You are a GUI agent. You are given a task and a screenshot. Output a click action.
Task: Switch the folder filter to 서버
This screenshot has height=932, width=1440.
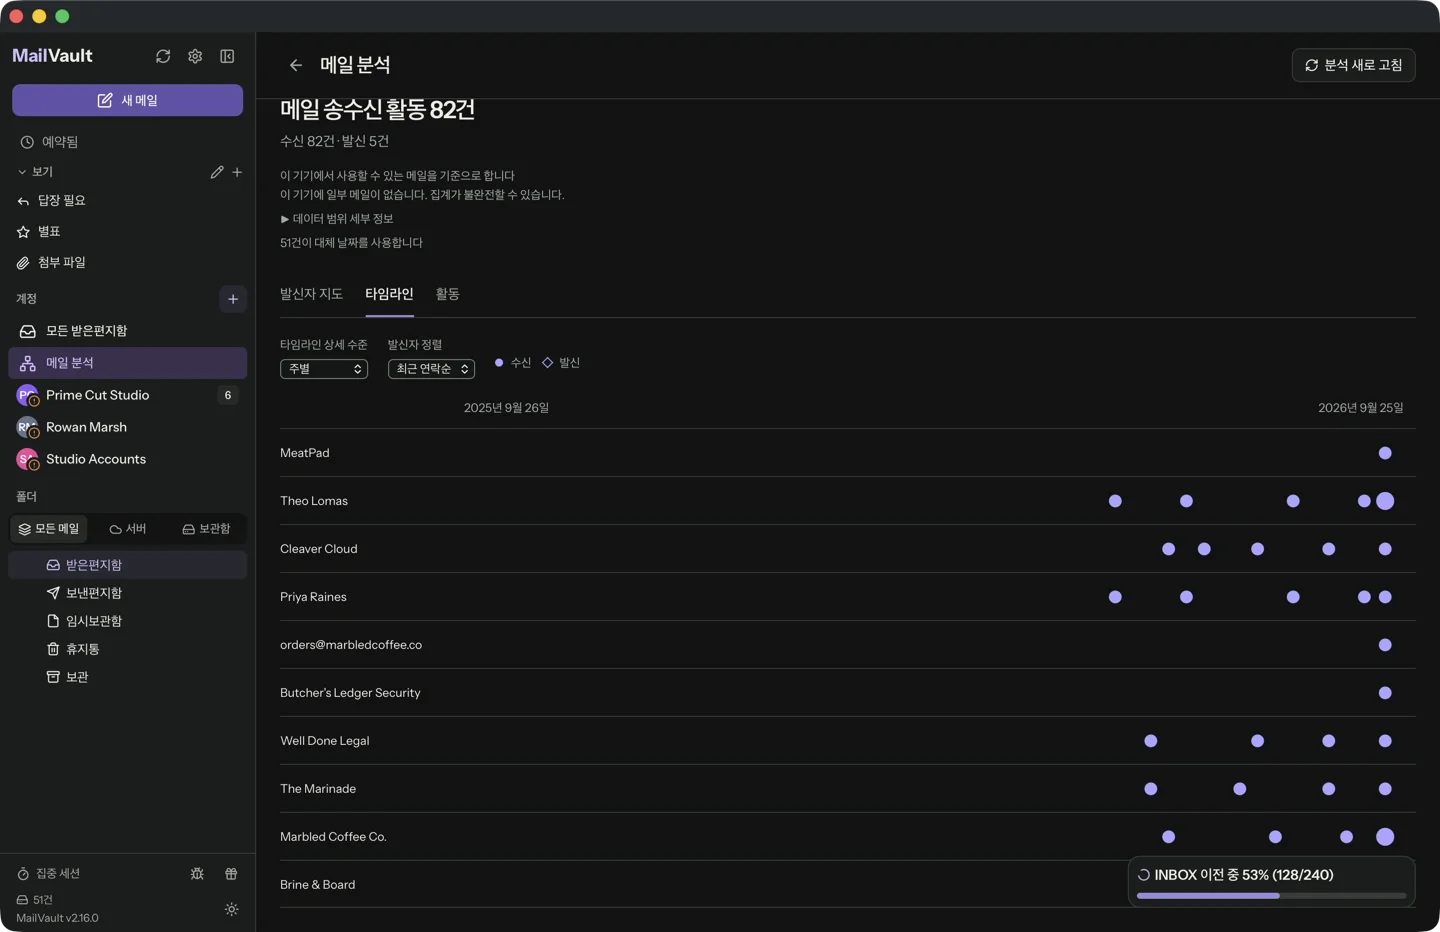coord(128,529)
